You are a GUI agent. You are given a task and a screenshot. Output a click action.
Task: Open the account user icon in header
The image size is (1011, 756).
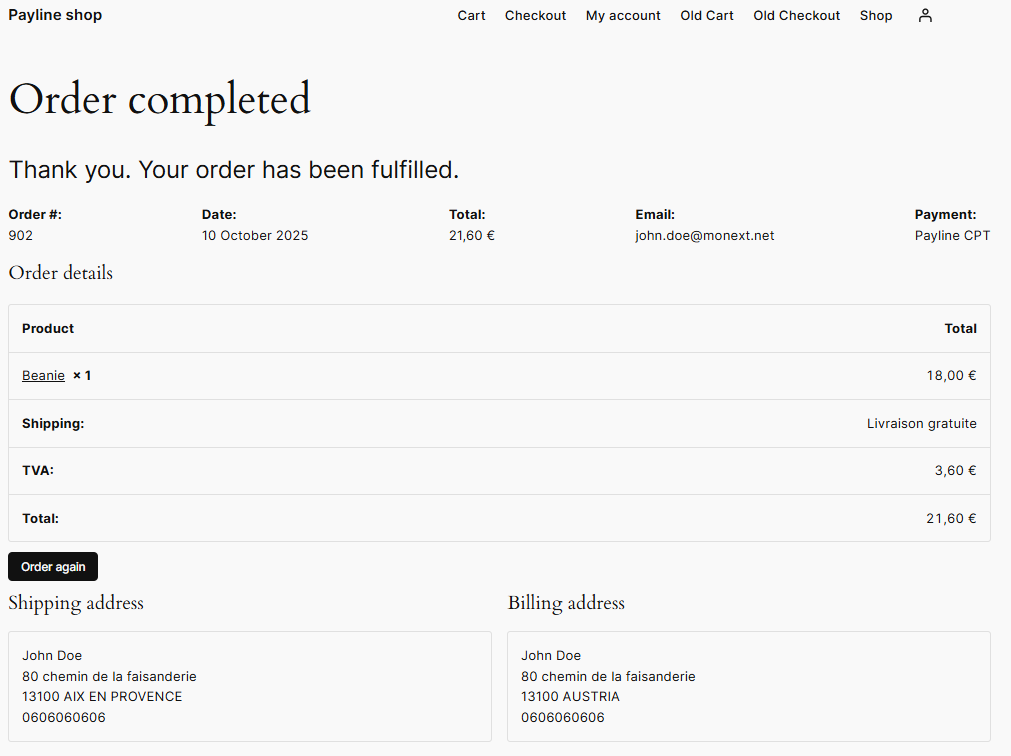pyautogui.click(x=925, y=15)
